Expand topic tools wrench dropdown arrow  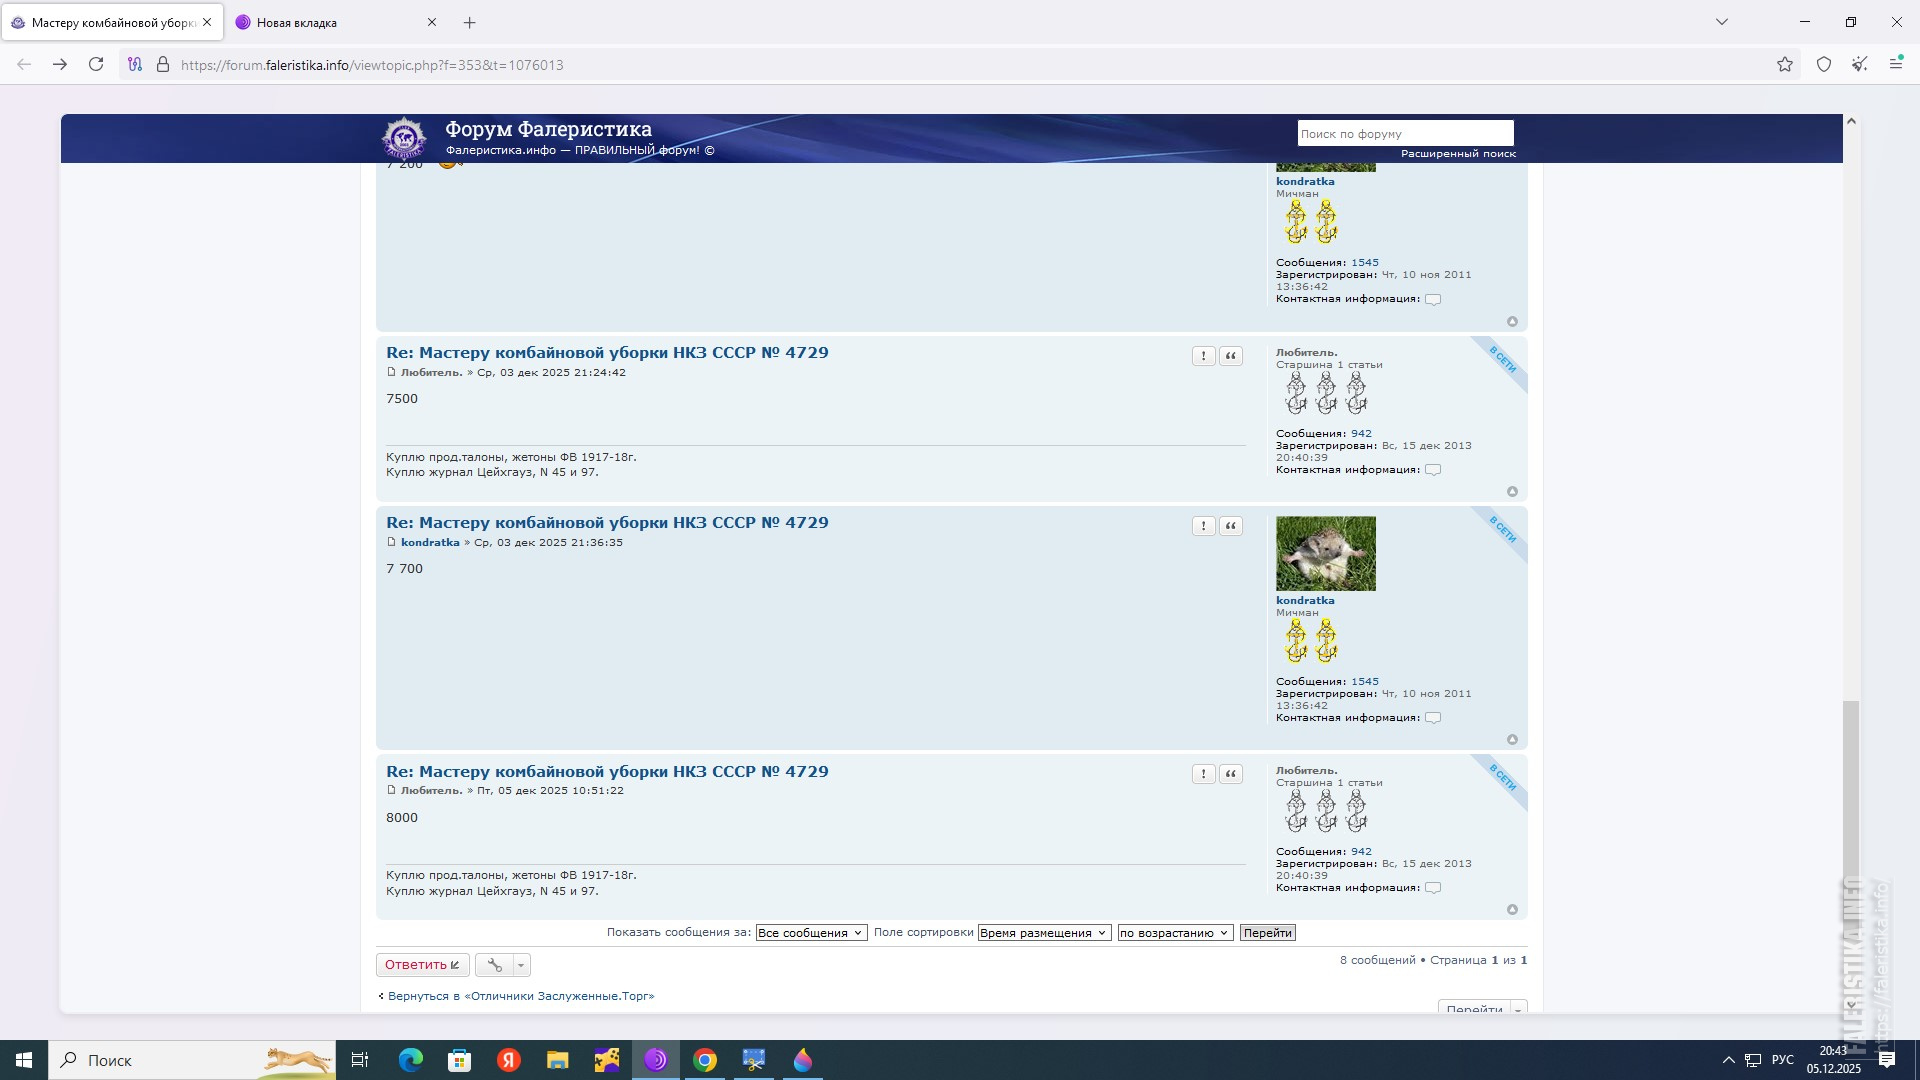click(521, 965)
